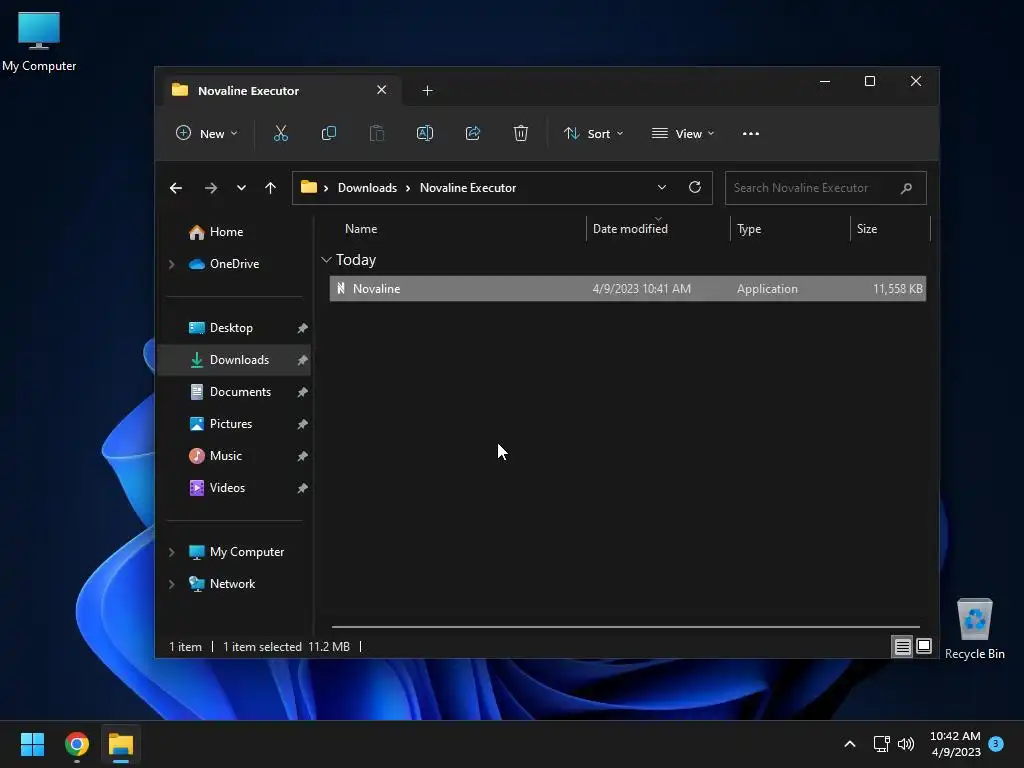Viewport: 1024px width, 768px height.
Task: Open notifications badge in taskbar
Action: 996,743
